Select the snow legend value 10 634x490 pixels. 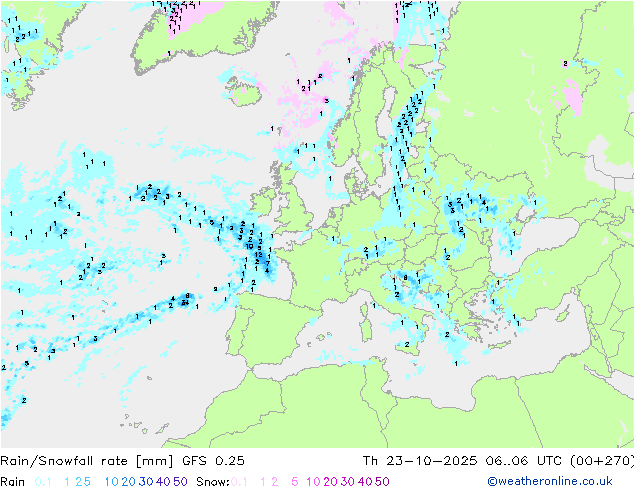tap(313, 482)
